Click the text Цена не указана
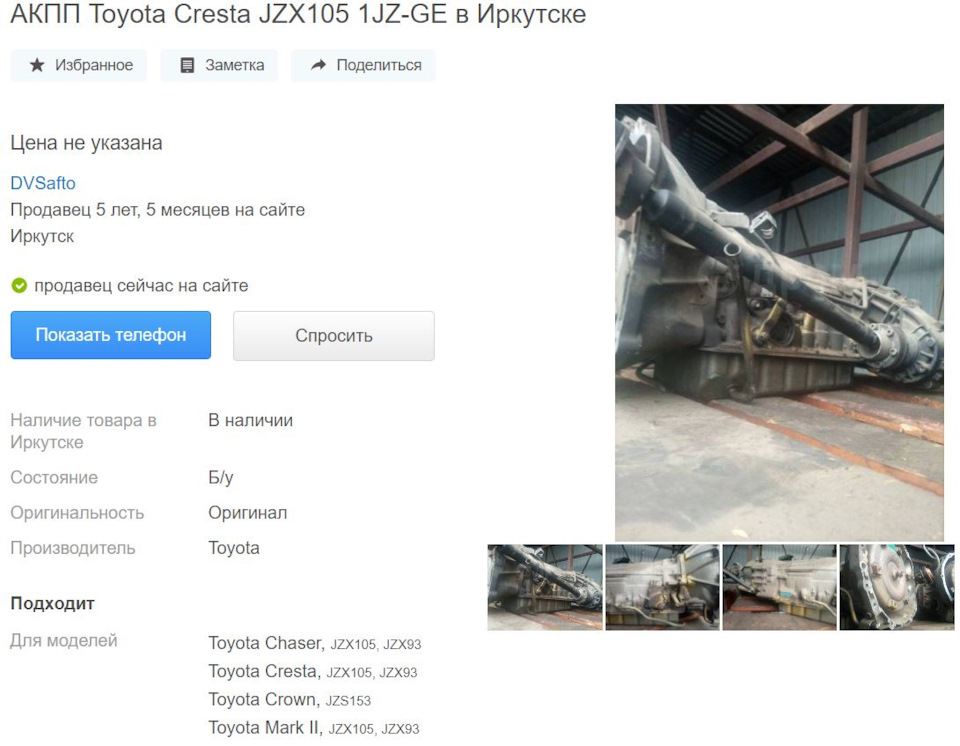Viewport: 960px width, 746px height. click(86, 143)
